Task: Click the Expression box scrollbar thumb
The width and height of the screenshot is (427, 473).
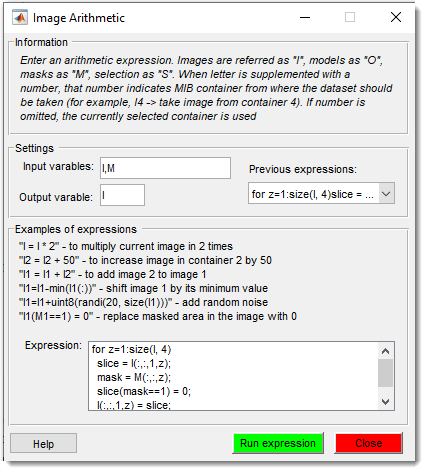Action: click(x=385, y=373)
